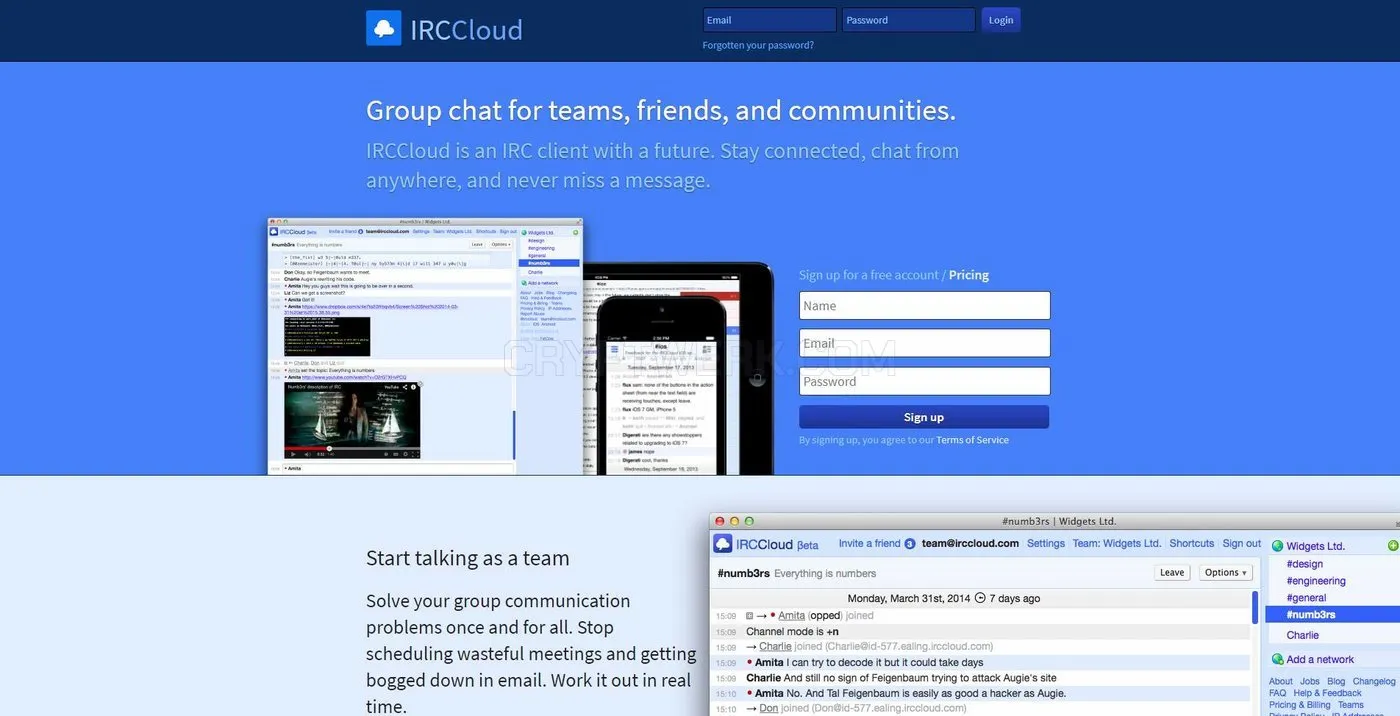Click the 'Add a network' link
This screenshot has width=1400, height=716.
[1320, 659]
